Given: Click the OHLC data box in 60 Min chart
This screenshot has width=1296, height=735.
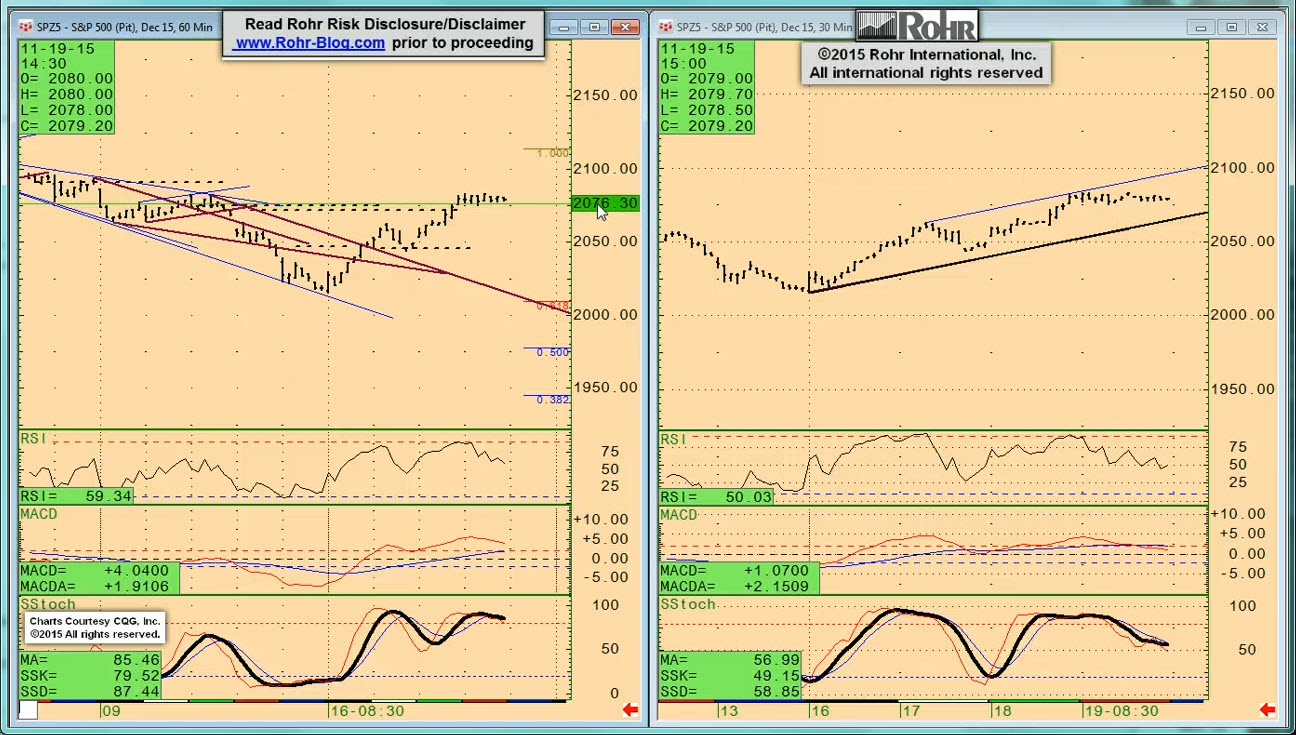Looking at the screenshot, I should [x=66, y=87].
